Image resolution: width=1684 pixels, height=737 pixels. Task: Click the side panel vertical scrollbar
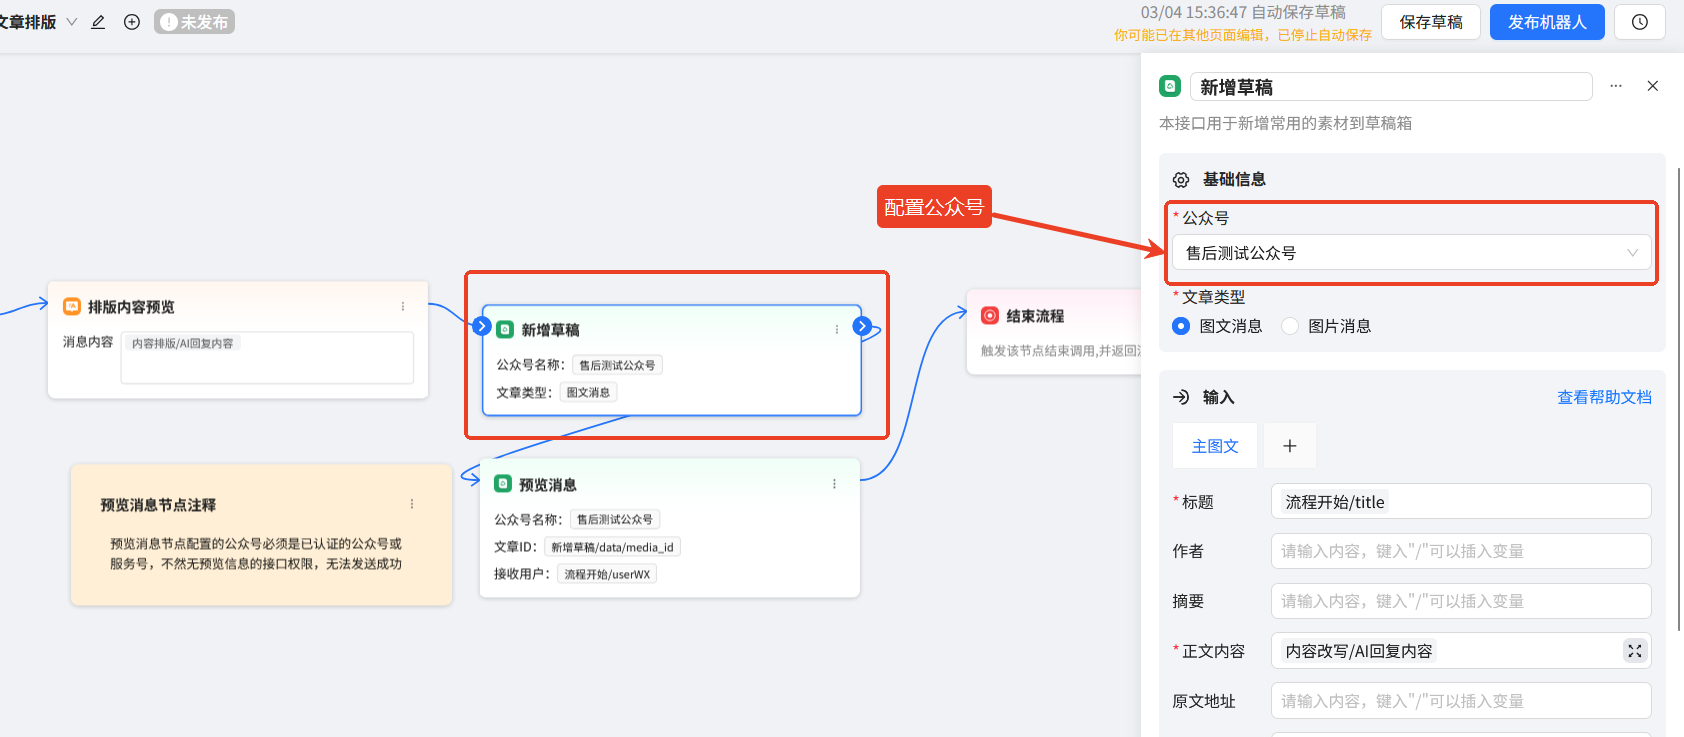pyautogui.click(x=1679, y=400)
